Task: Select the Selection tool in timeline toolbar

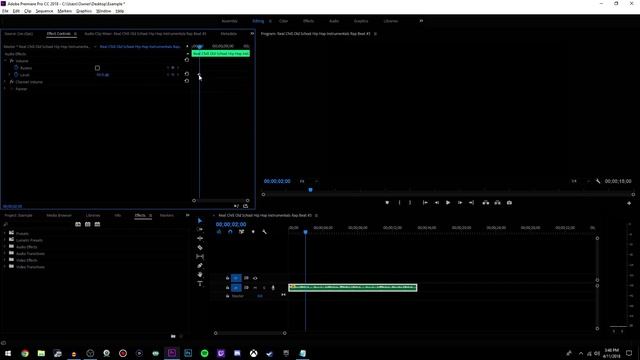Action: click(x=200, y=221)
